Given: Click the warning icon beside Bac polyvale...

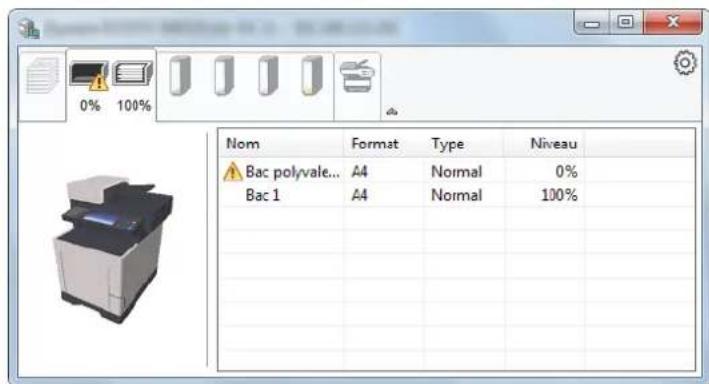Looking at the screenshot, I should (232, 171).
